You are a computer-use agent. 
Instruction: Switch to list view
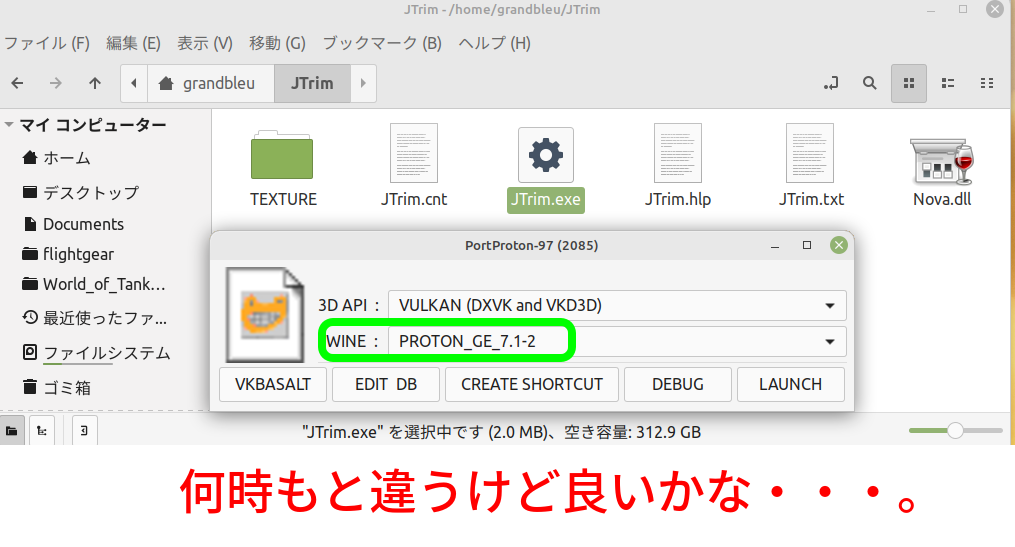pyautogui.click(x=948, y=83)
